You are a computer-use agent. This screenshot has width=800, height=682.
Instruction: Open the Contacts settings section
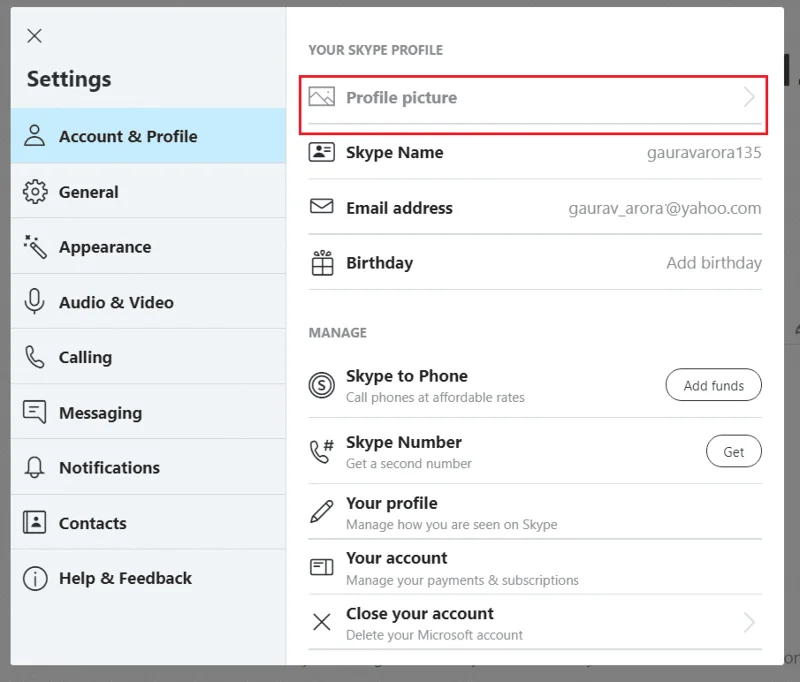148,522
